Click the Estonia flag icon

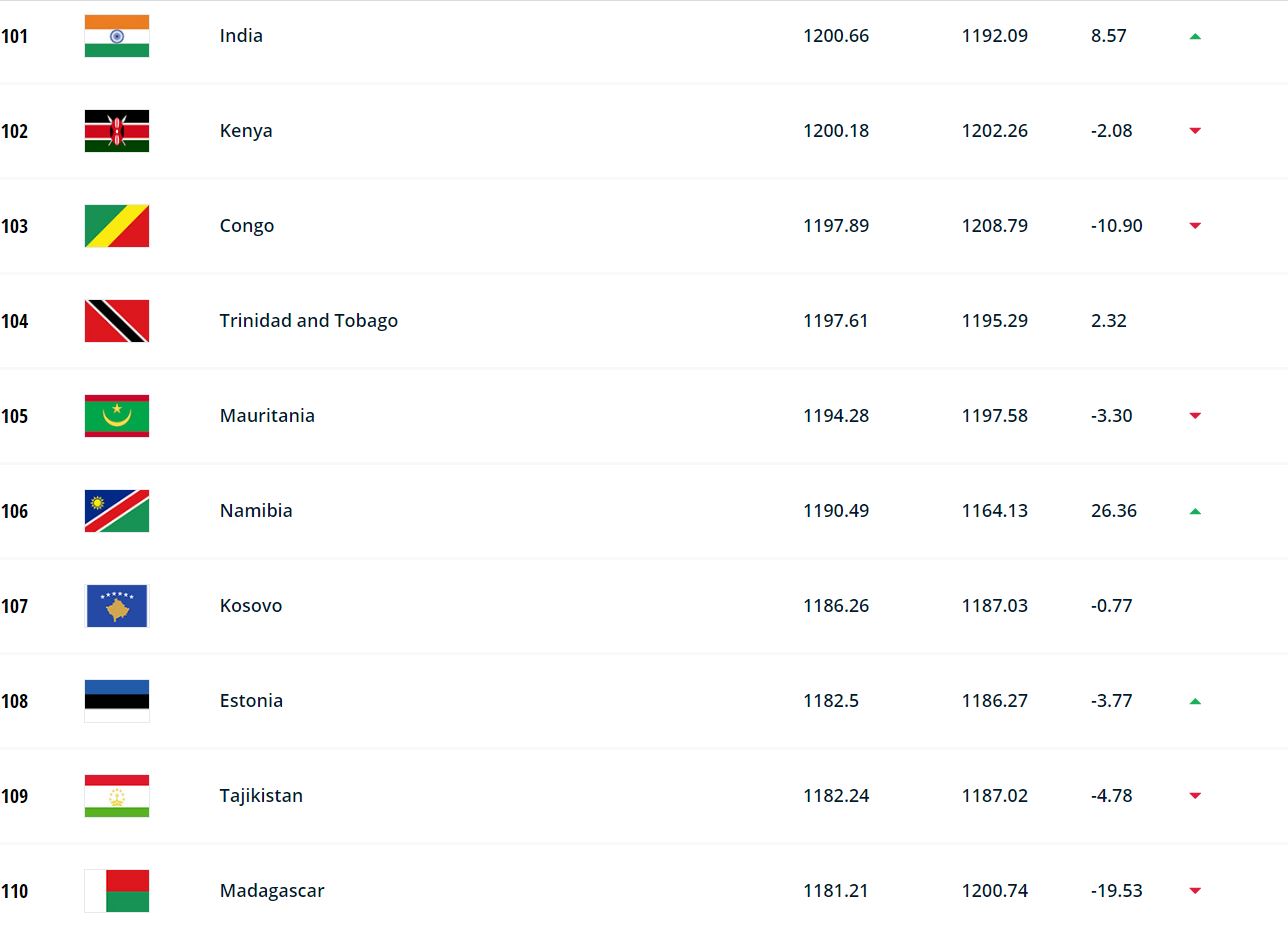[x=117, y=701]
